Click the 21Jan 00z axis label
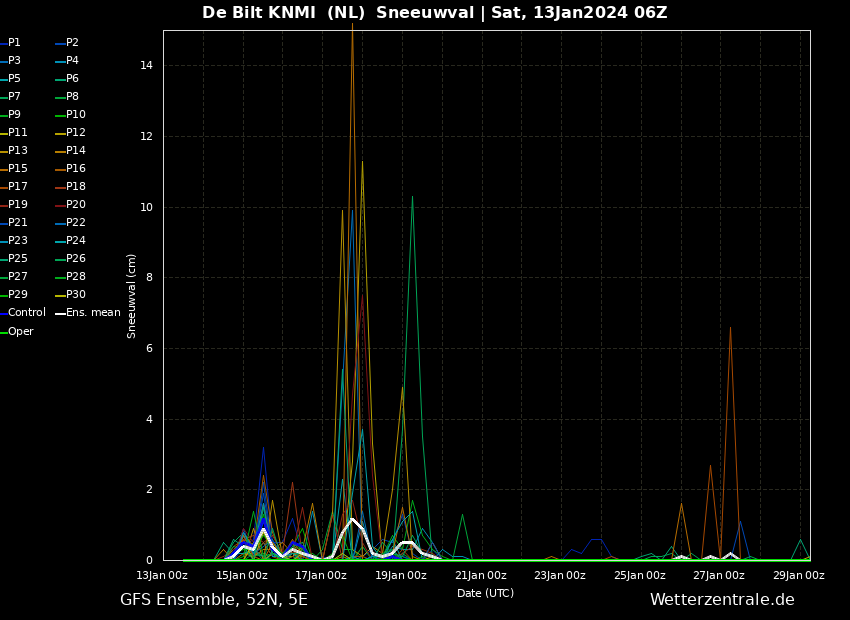Viewport: 850px width, 620px height. tap(481, 576)
